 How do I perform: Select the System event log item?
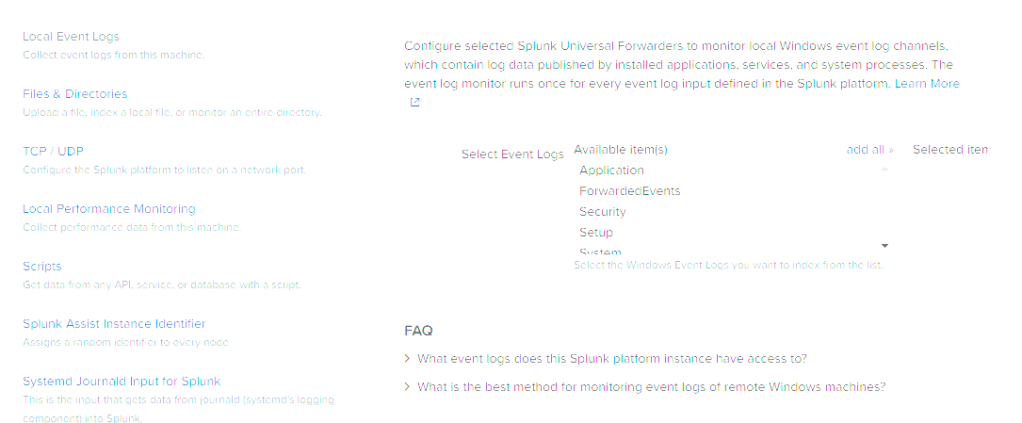coord(600,252)
